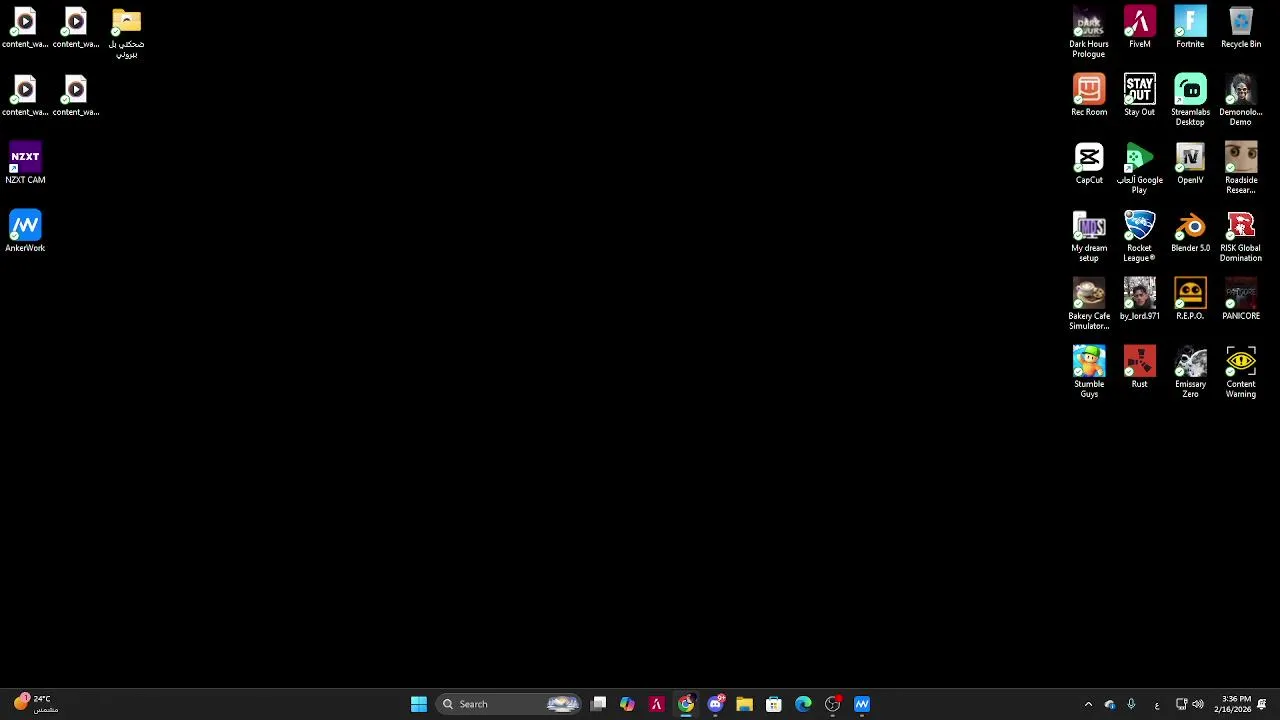Open the OneDrive cloud tray icon
The width and height of the screenshot is (1280, 720).
(x=1109, y=704)
